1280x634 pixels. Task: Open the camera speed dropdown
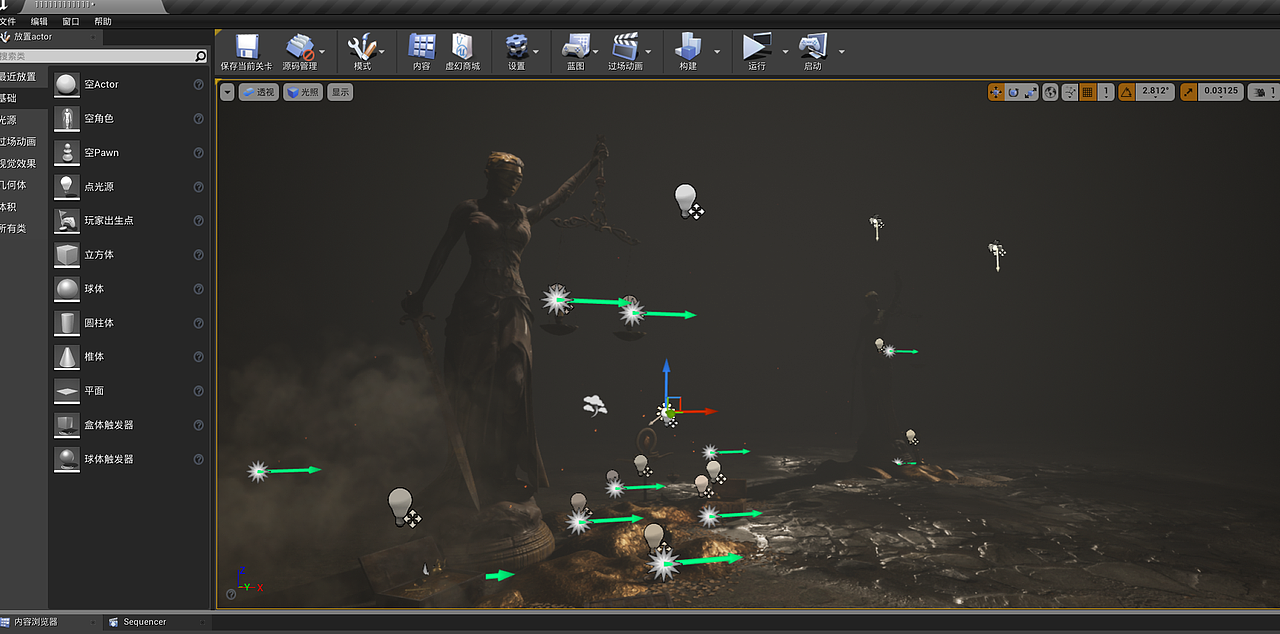click(1263, 92)
